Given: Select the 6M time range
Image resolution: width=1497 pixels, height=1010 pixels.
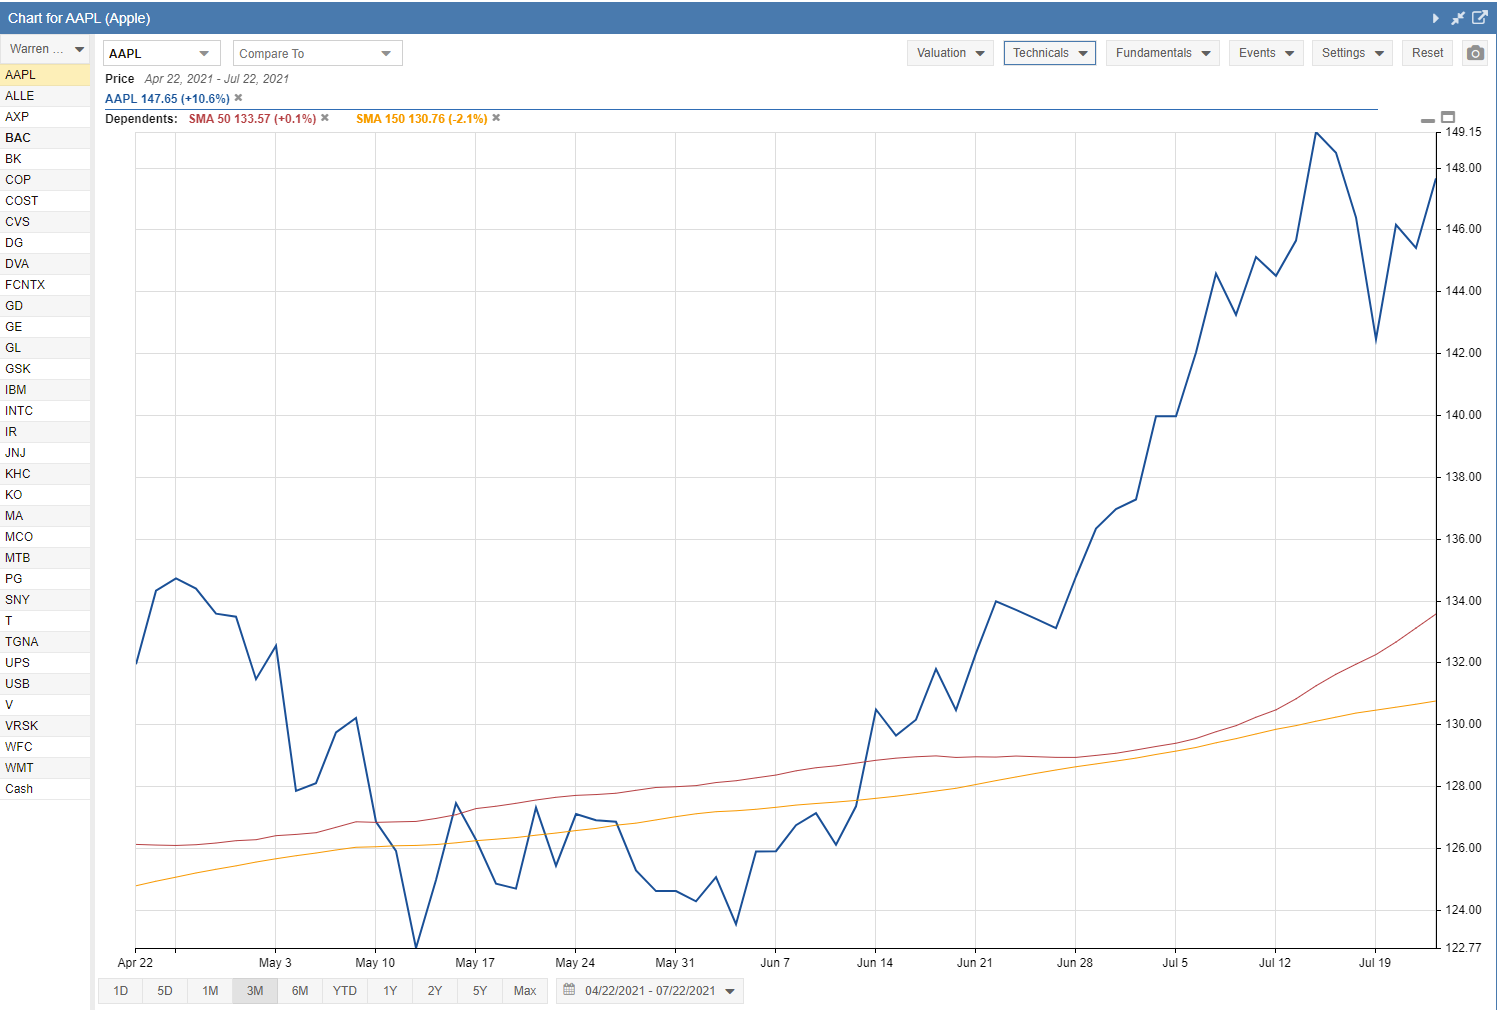Looking at the screenshot, I should coord(300,991).
